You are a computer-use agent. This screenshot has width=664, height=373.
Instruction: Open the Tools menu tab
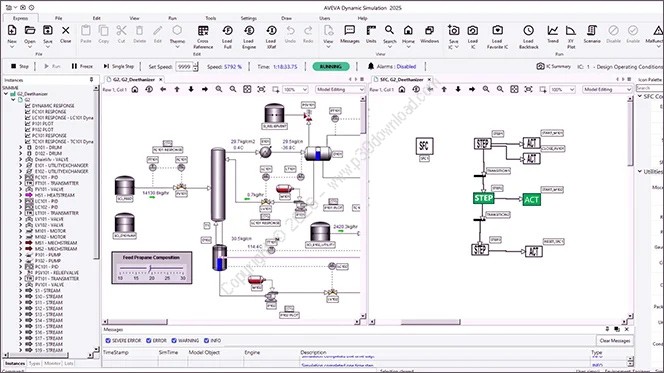pyautogui.click(x=210, y=18)
